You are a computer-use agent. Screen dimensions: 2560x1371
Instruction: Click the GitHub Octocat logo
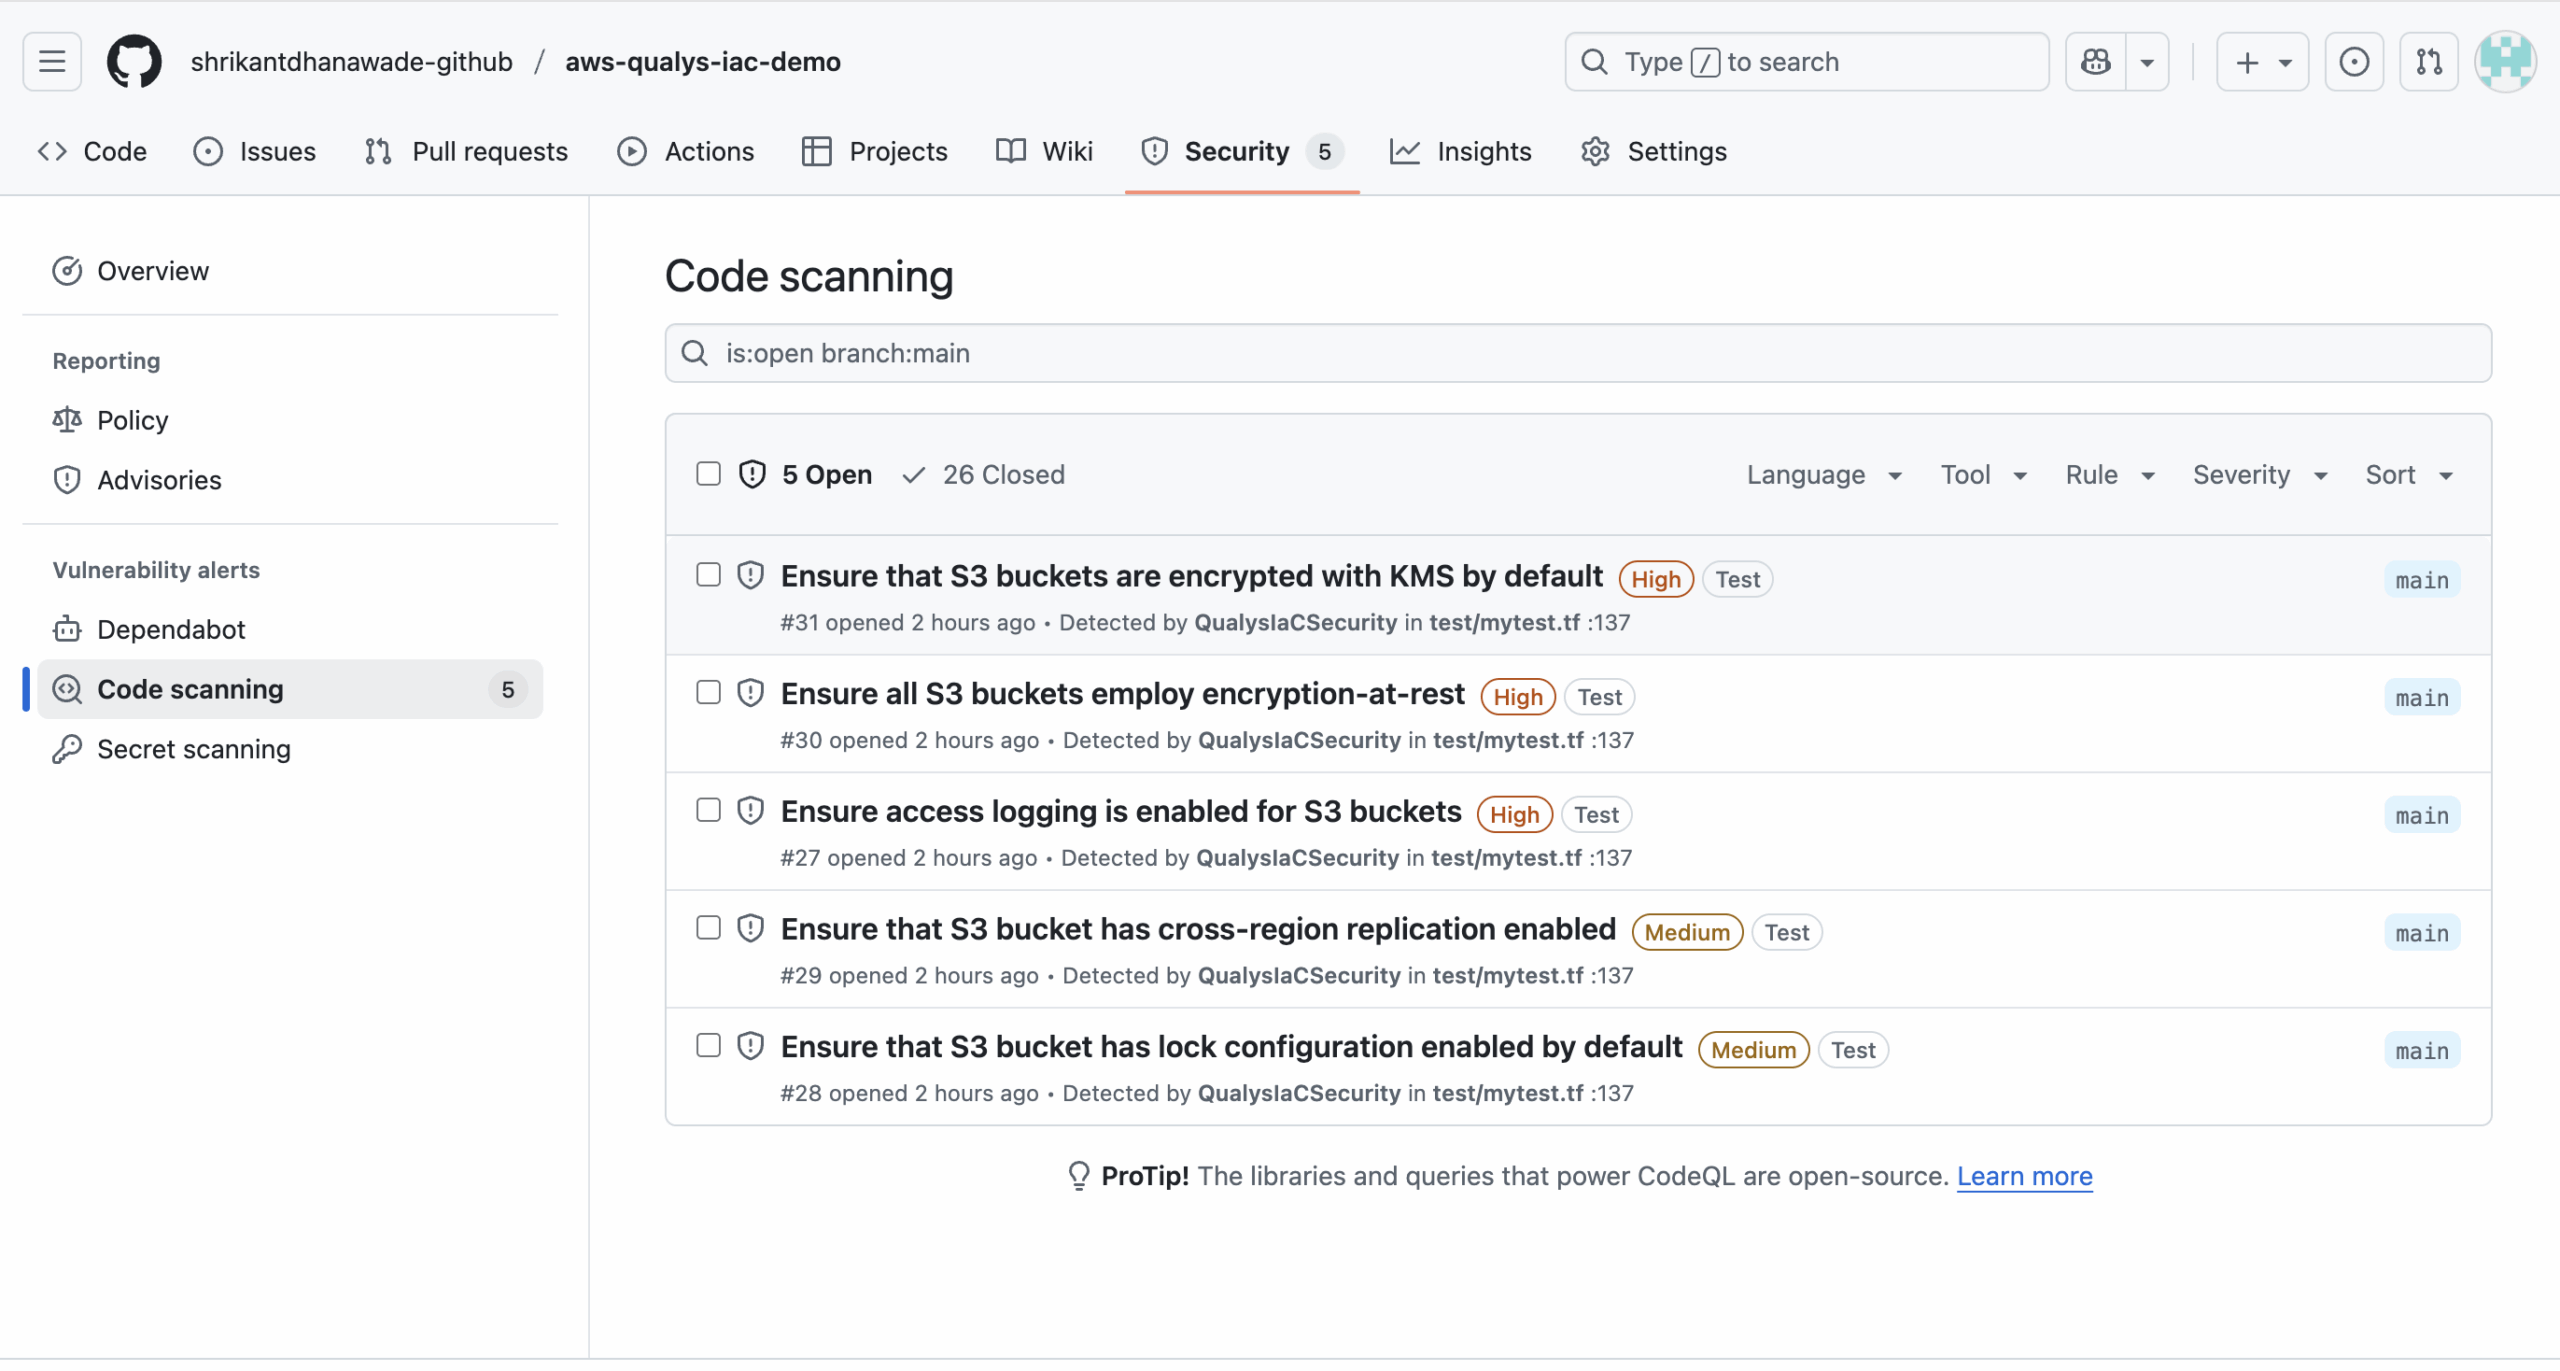pyautogui.click(x=134, y=62)
